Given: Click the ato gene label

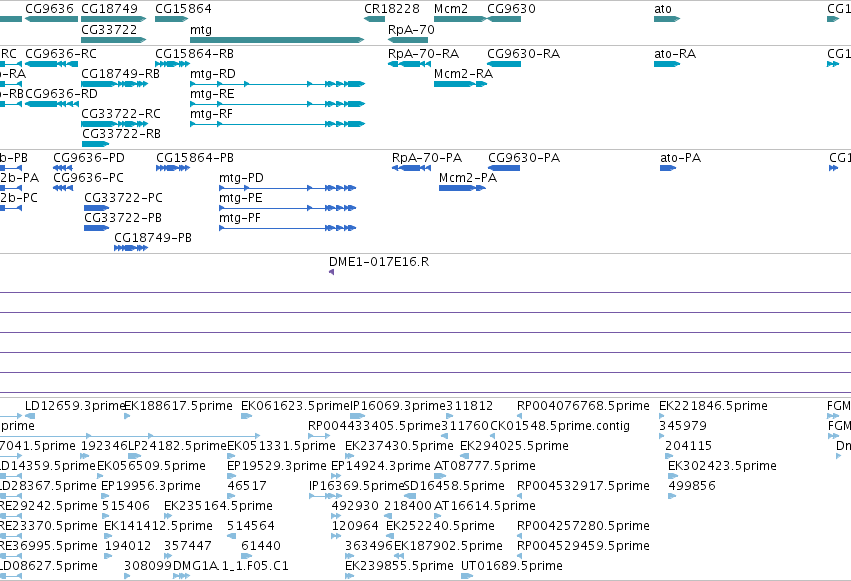Looking at the screenshot, I should tap(663, 9).
